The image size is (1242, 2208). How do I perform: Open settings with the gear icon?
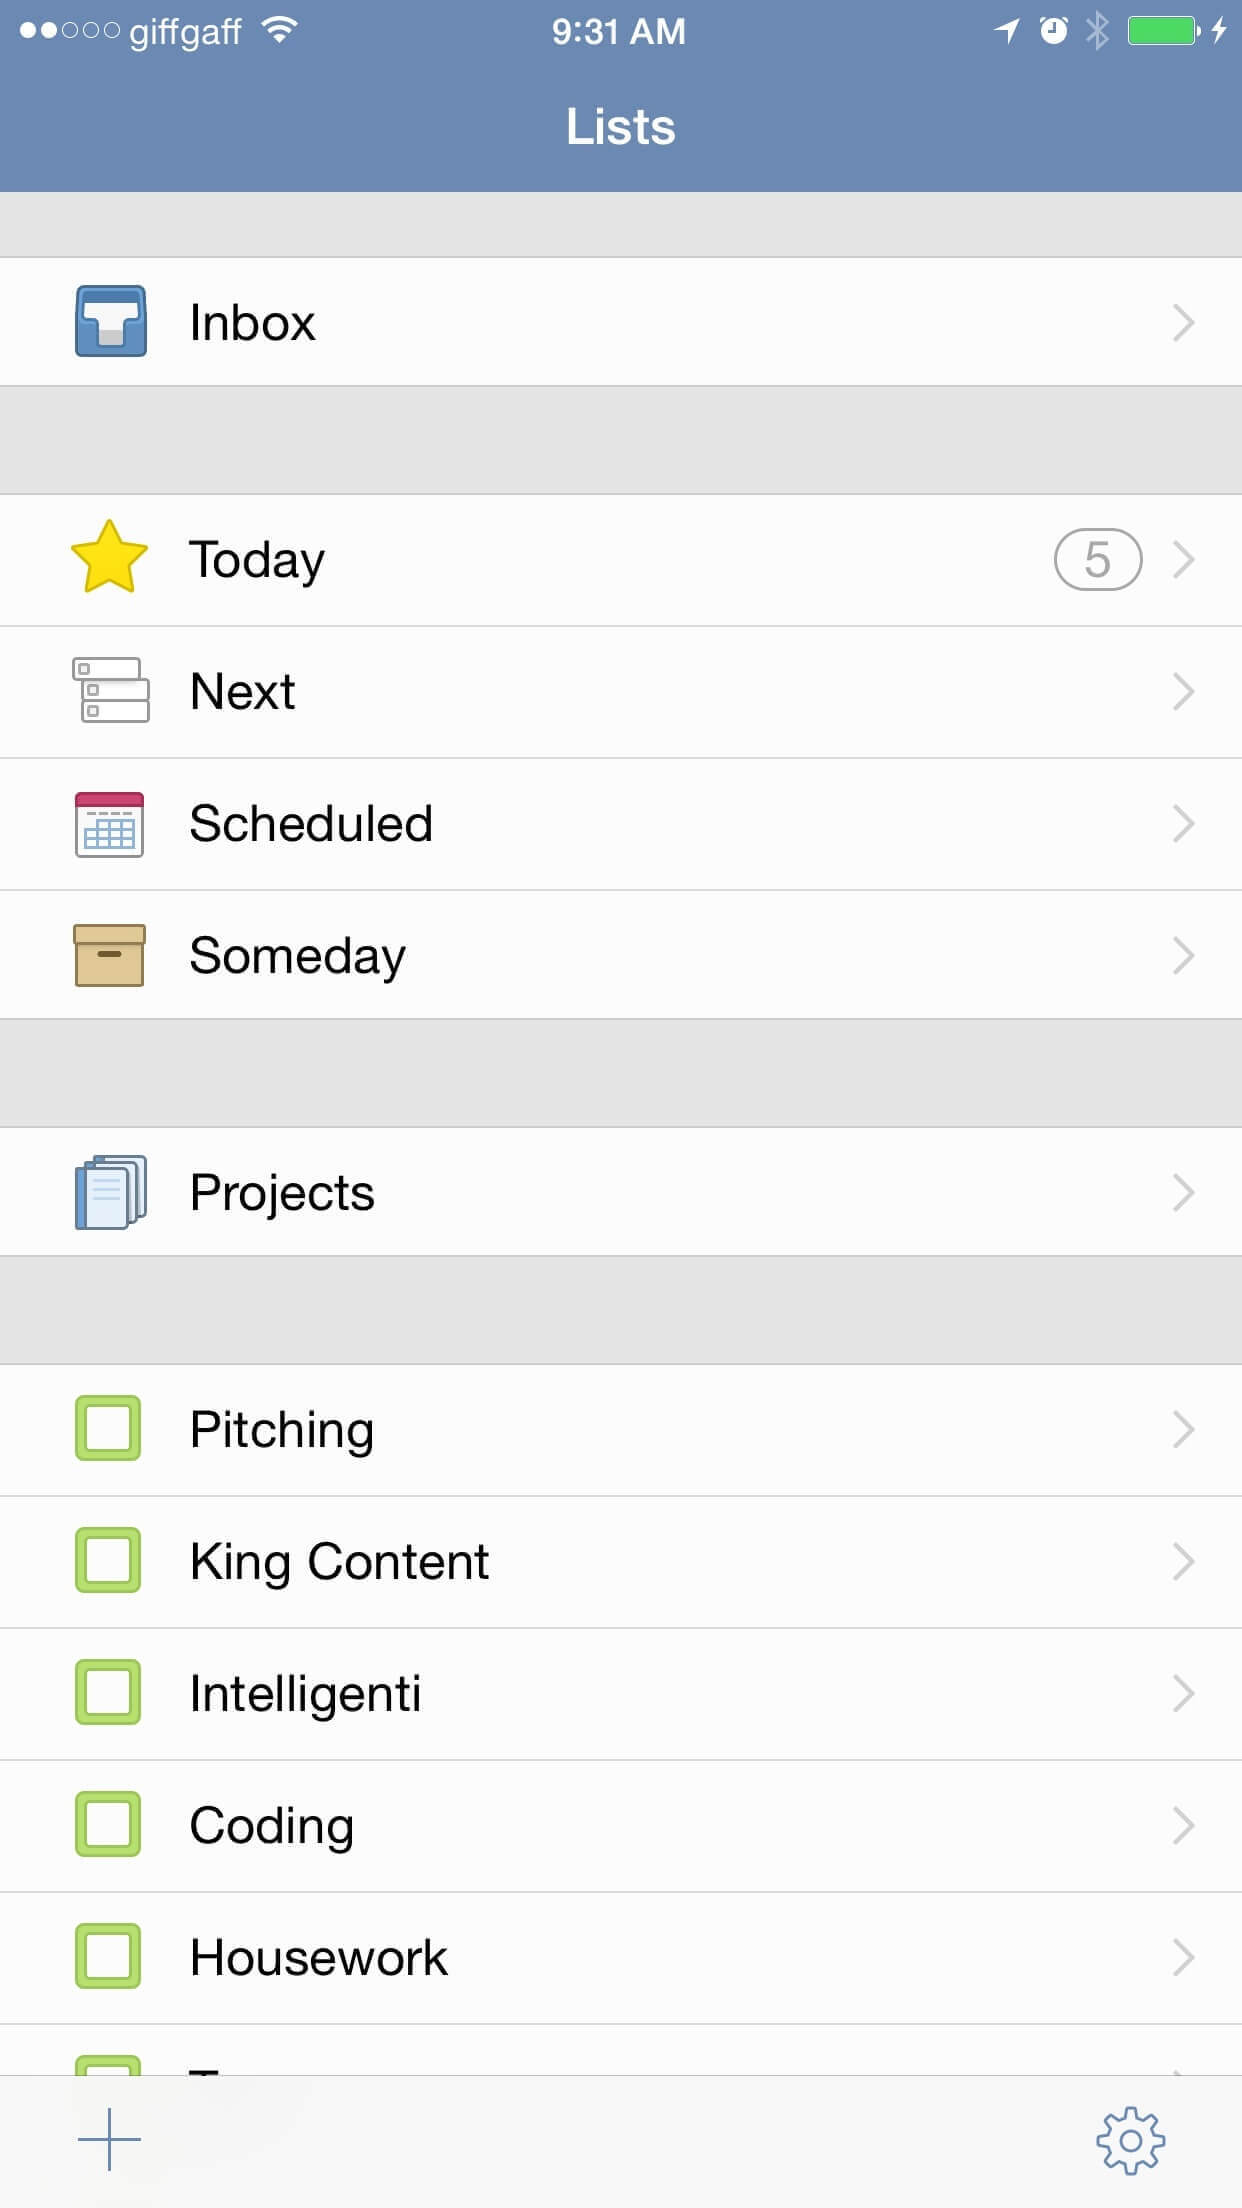tap(1130, 2140)
